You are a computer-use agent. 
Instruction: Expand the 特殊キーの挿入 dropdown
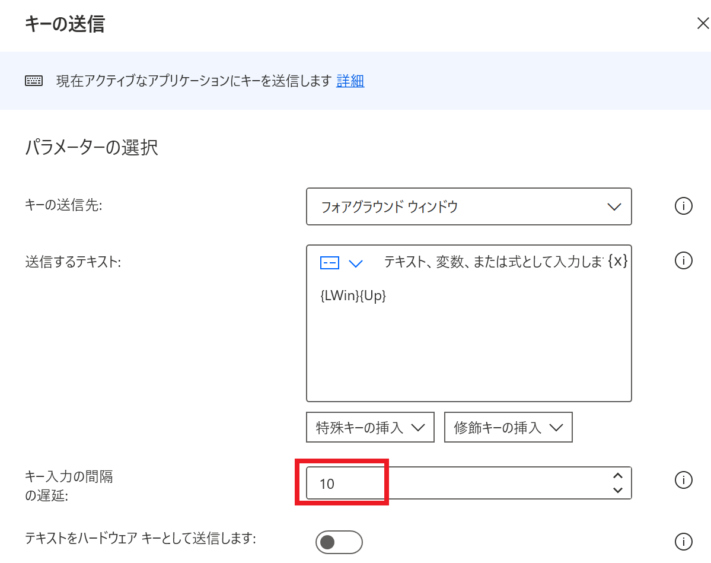pyautogui.click(x=370, y=427)
